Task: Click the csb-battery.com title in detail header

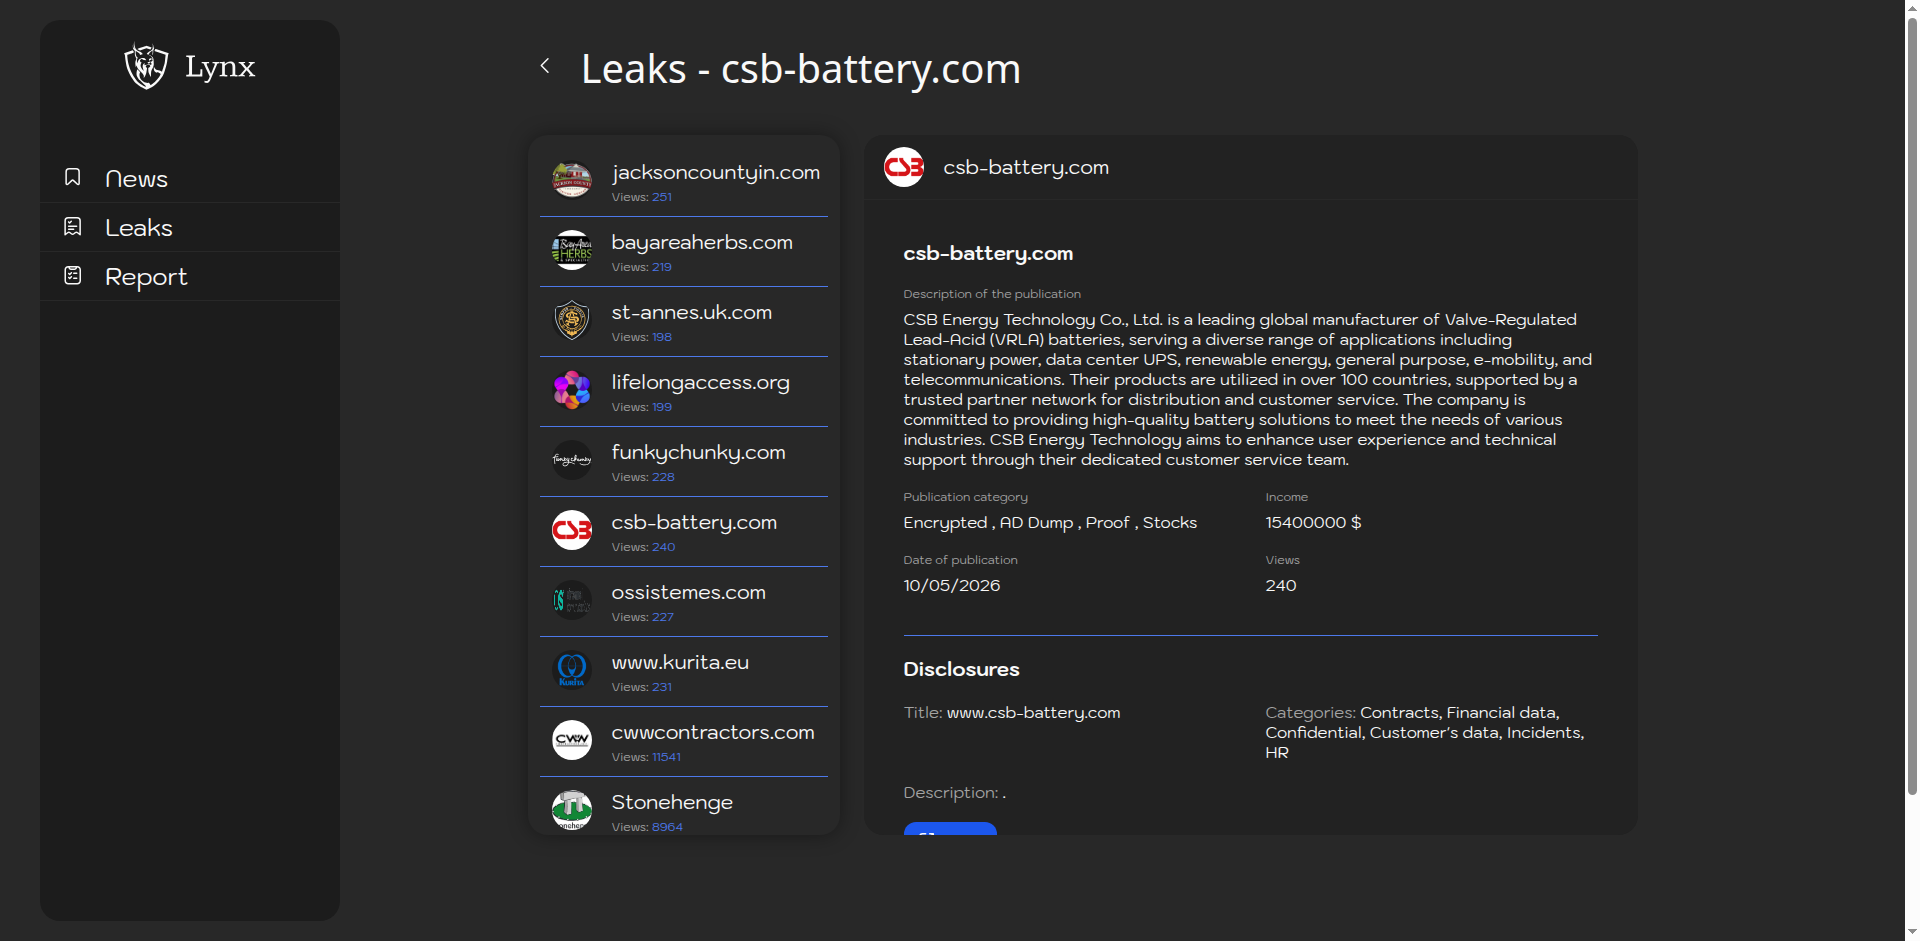Action: coord(1026,168)
